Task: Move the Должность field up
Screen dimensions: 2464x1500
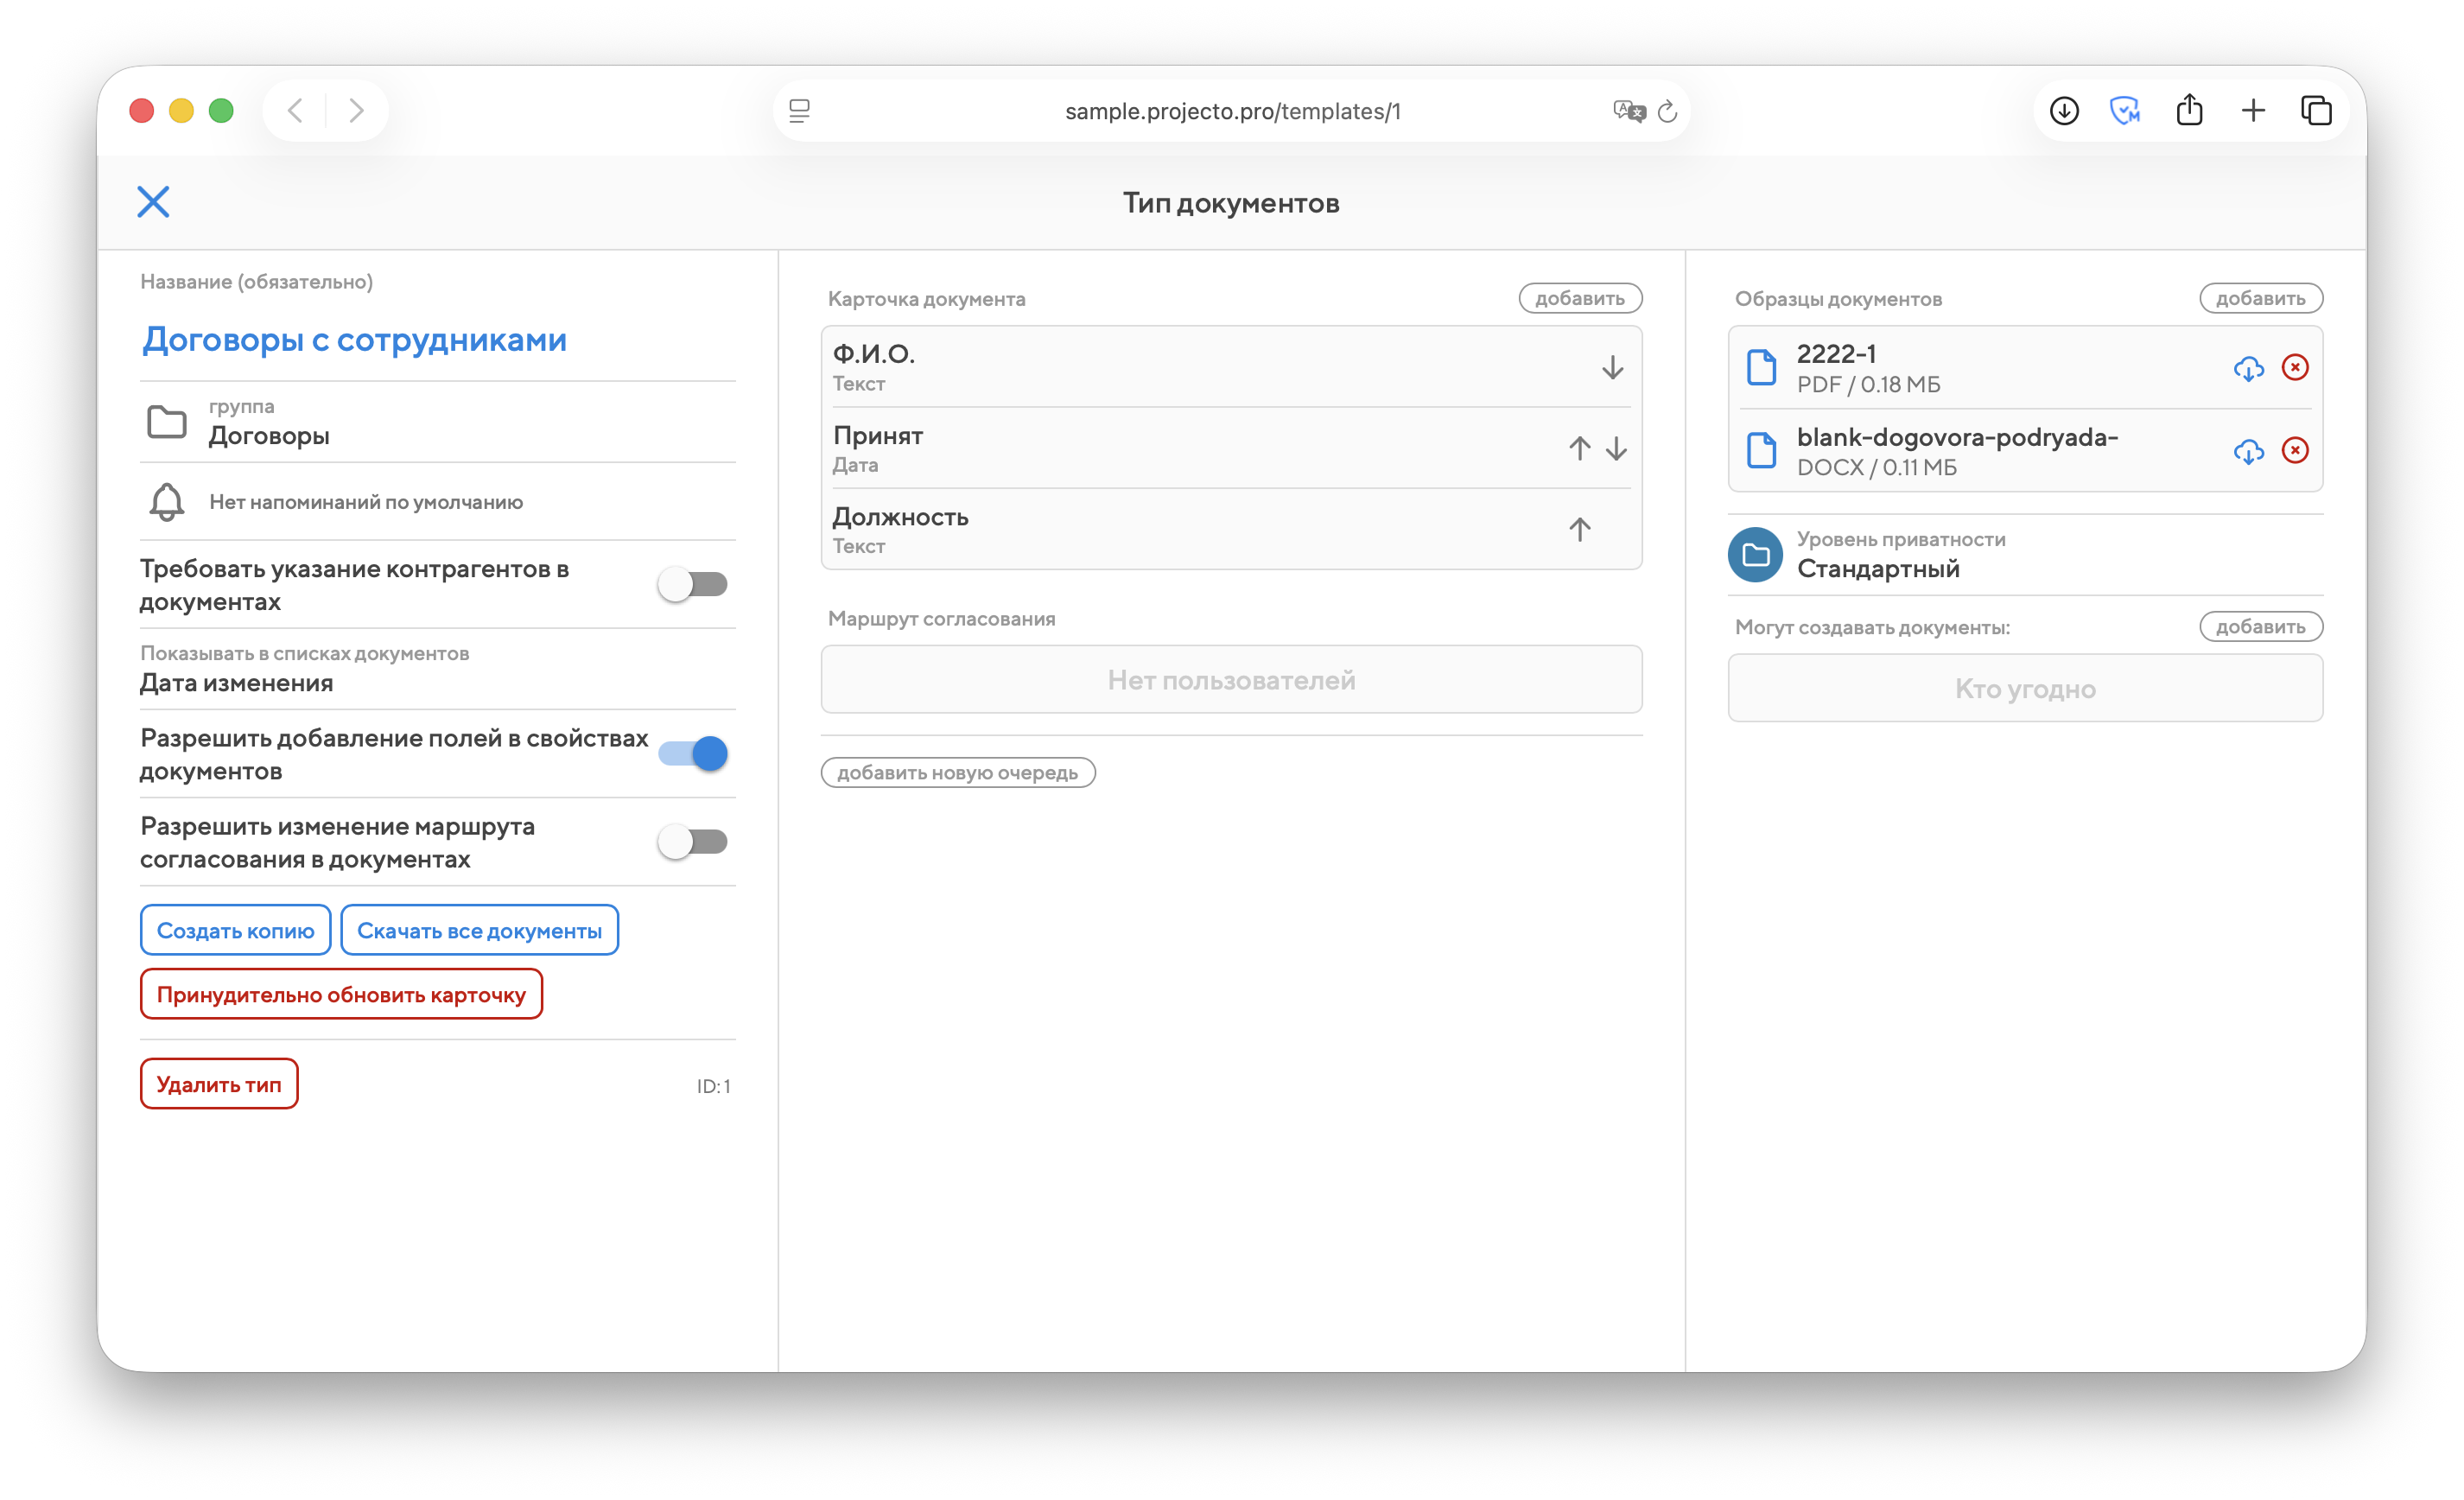Action: pos(1579,529)
